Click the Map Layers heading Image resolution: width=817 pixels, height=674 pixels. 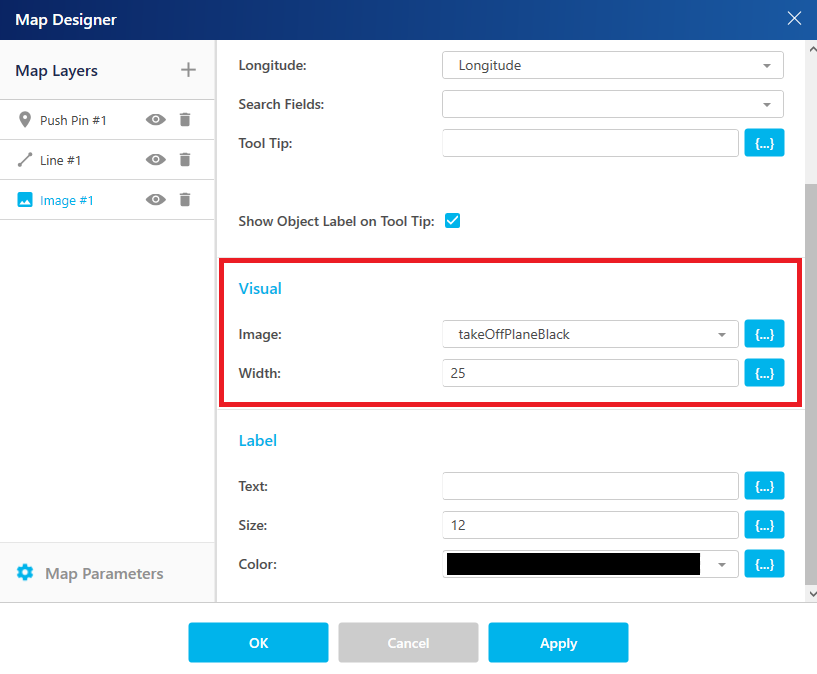[x=56, y=70]
